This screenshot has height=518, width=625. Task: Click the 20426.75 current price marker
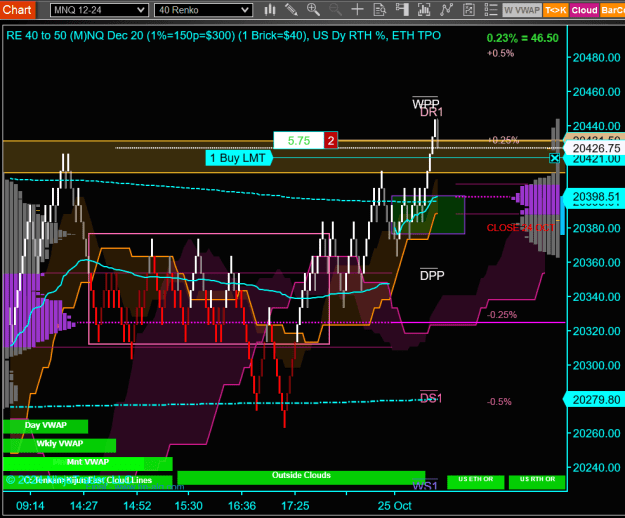click(594, 148)
